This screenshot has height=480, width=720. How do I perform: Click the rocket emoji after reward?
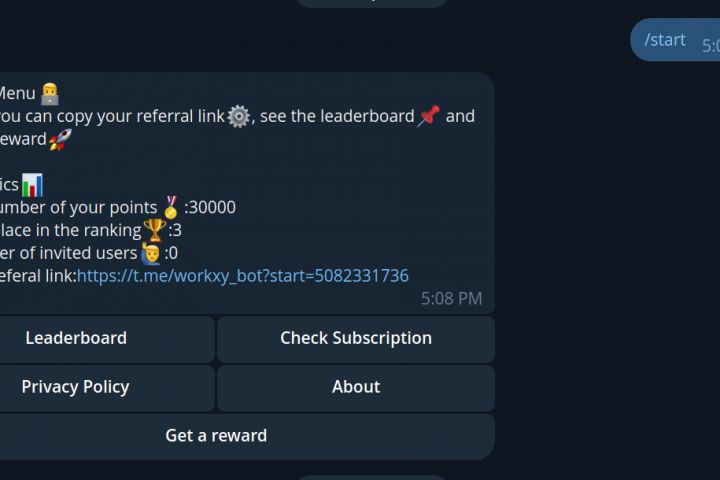(x=61, y=139)
